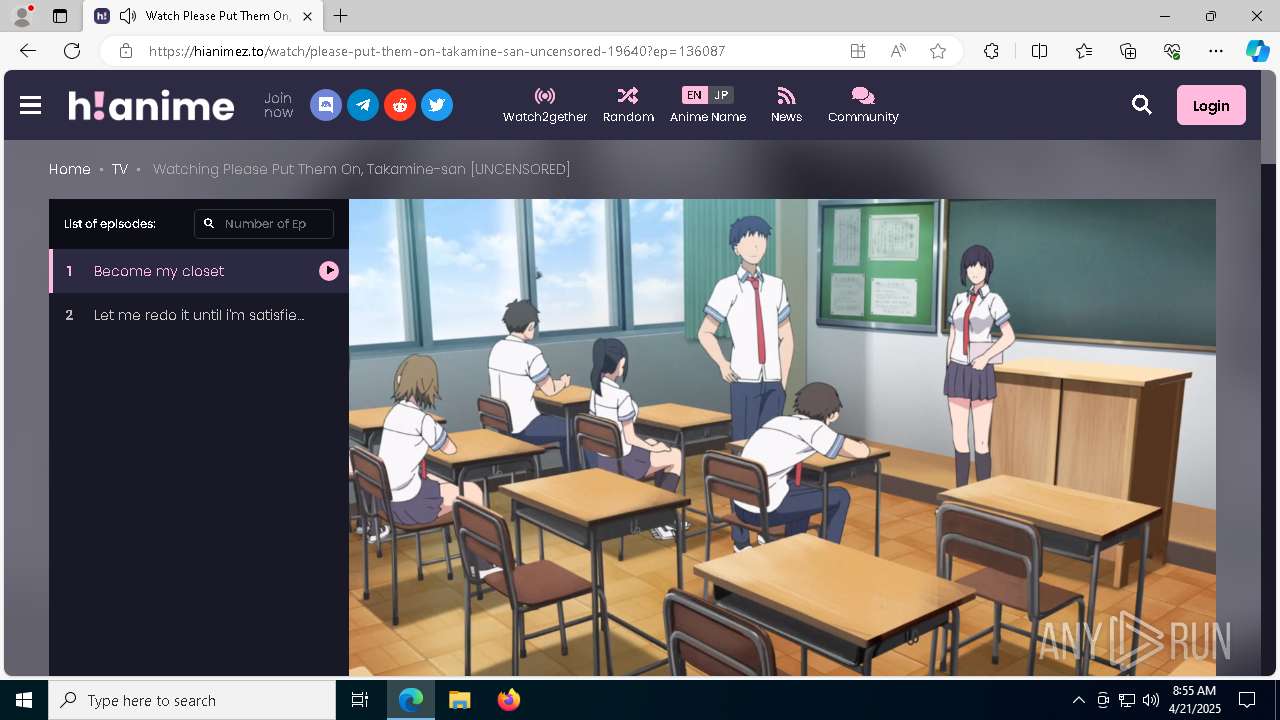Open tab actions menu
Viewport: 1280px width, 720px height.
pos(60,16)
